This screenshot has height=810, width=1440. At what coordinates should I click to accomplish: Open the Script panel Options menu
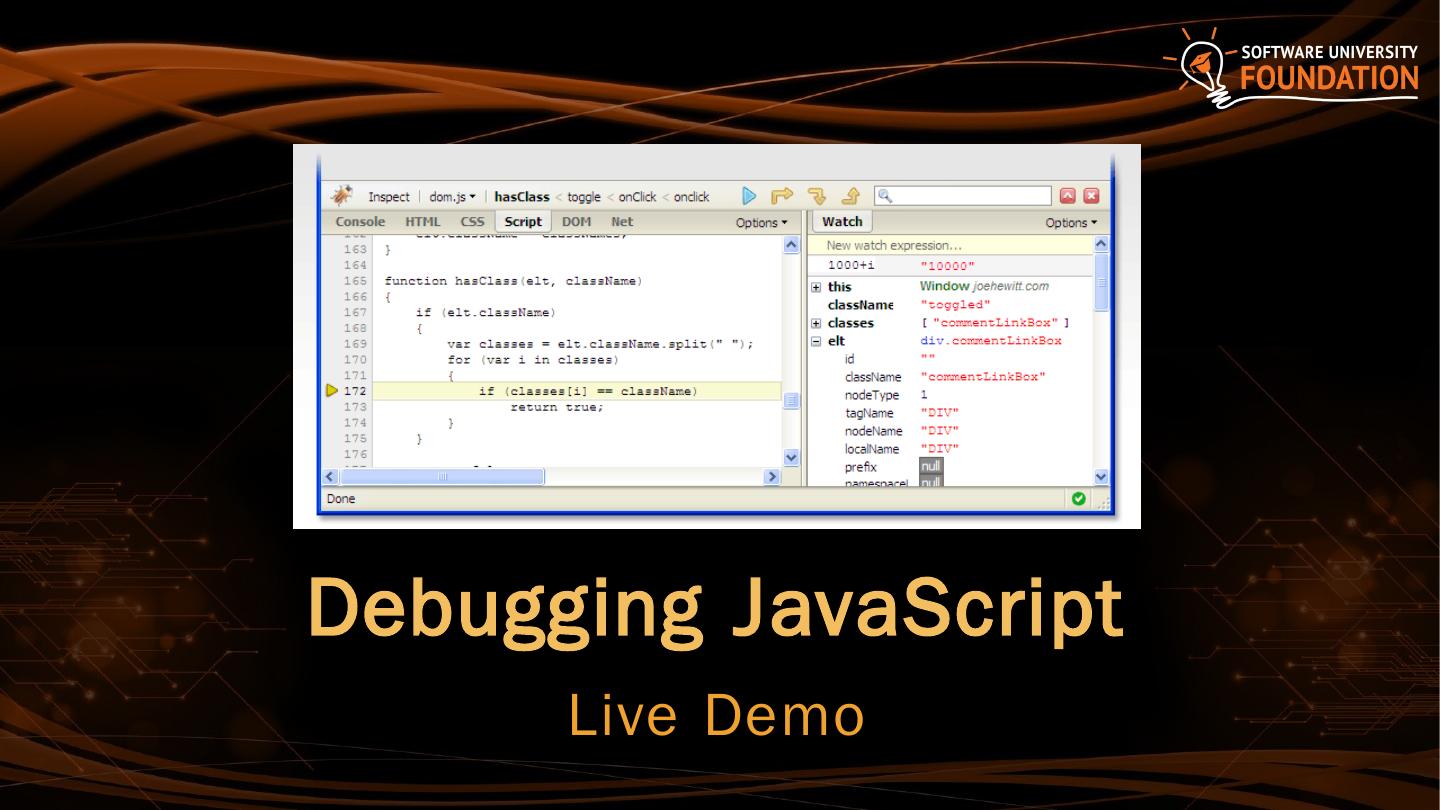[762, 223]
